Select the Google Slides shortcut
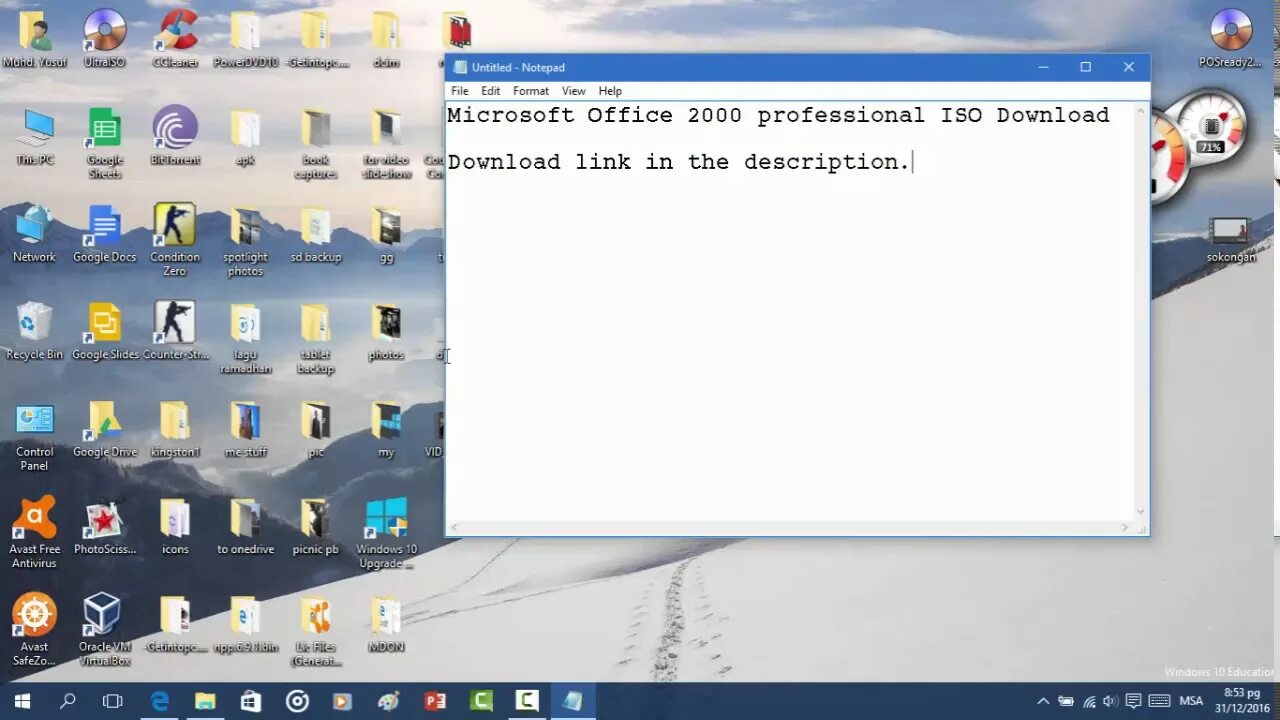This screenshot has width=1280, height=720. click(105, 332)
